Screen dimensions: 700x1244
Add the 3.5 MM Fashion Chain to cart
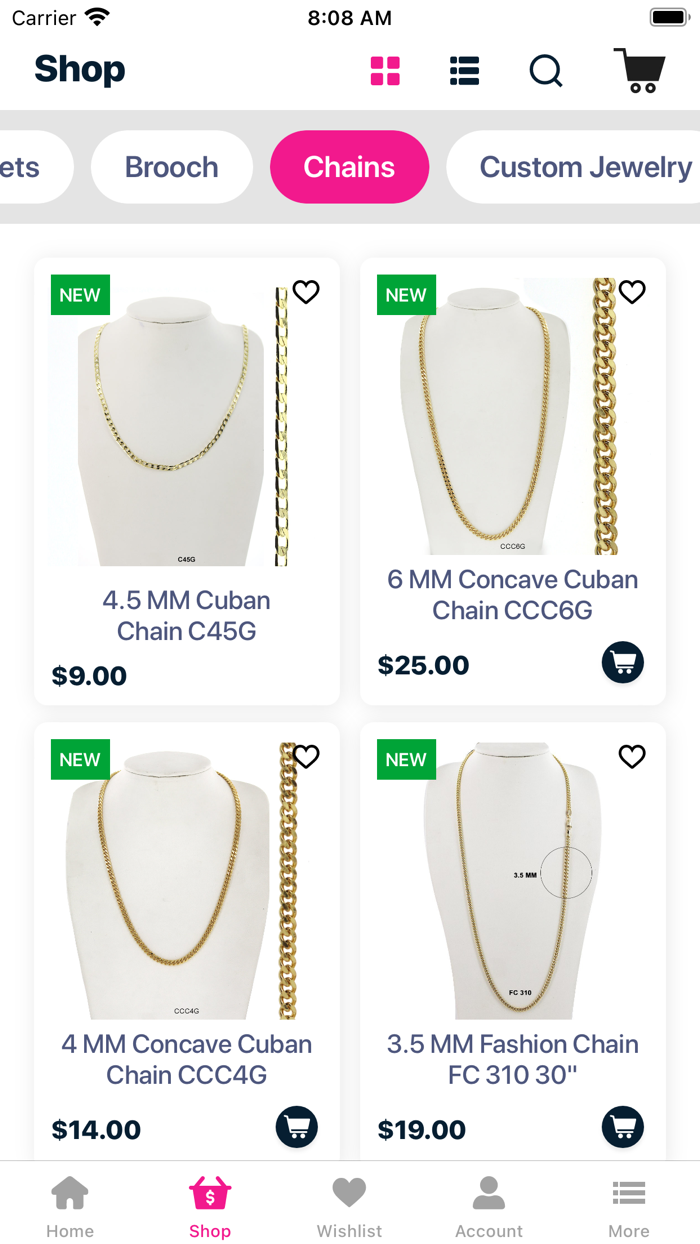pyautogui.click(x=622, y=1127)
